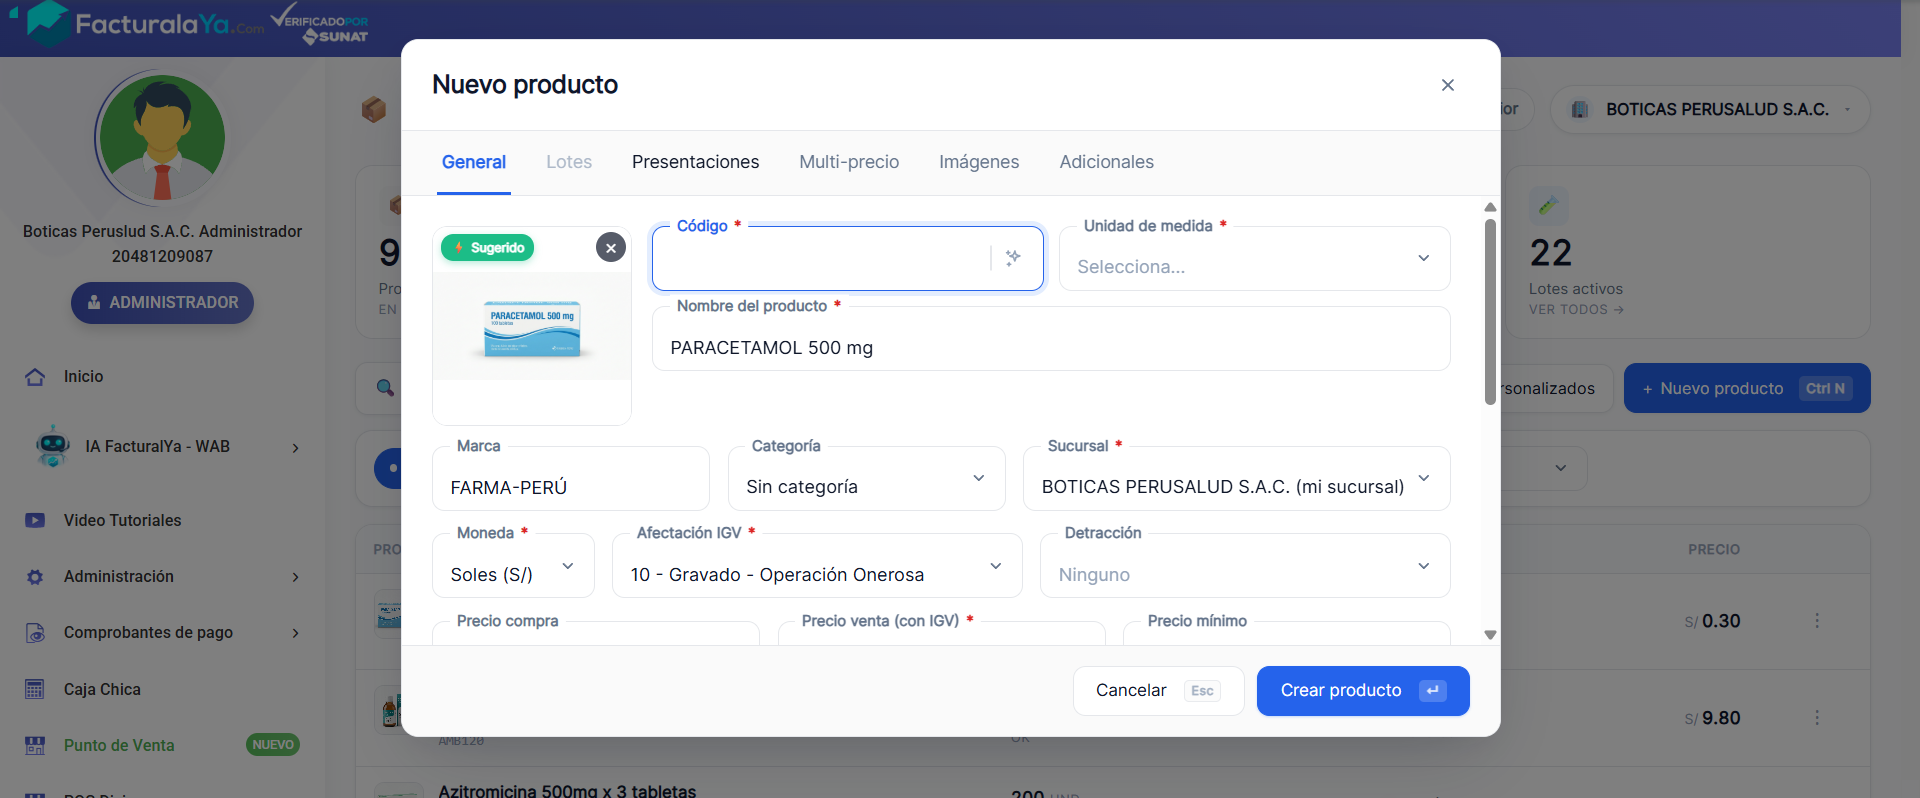The width and height of the screenshot is (1920, 798).
Task: Click the Administración gear icon
Action: pyautogui.click(x=35, y=577)
